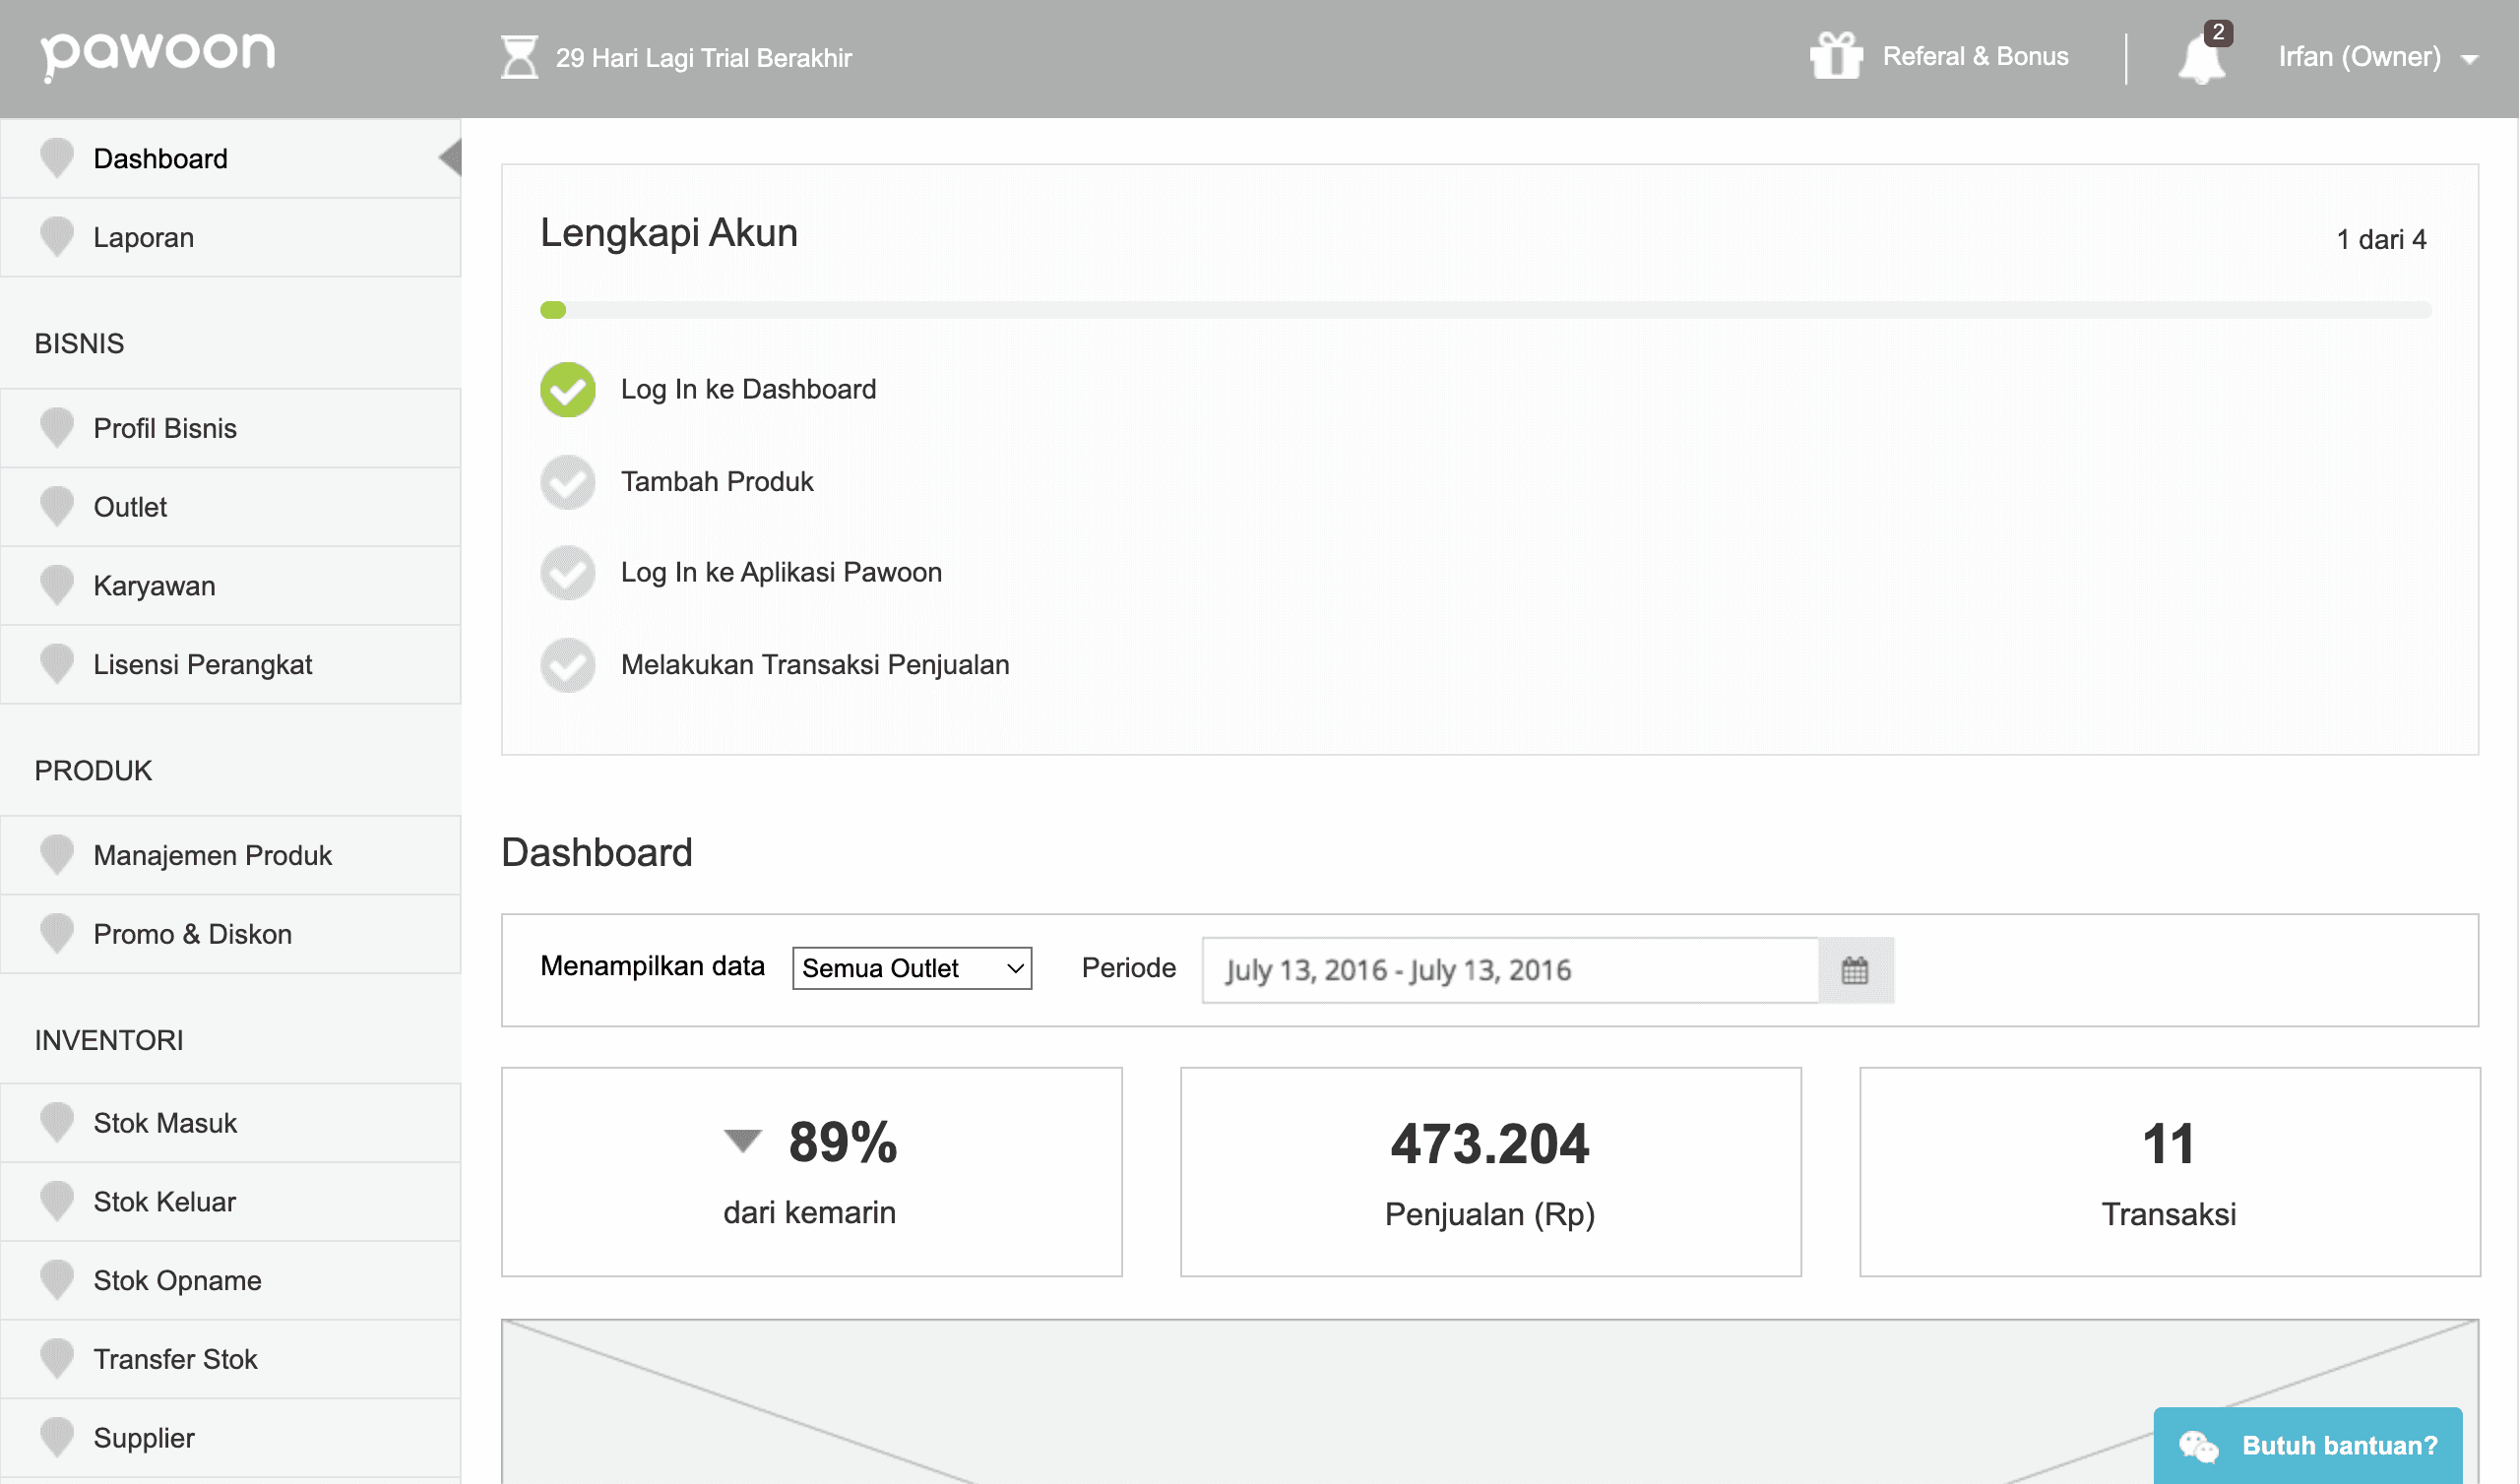The image size is (2520, 1484).
Task: Click the Outlet pin icon
Action: click(57, 507)
